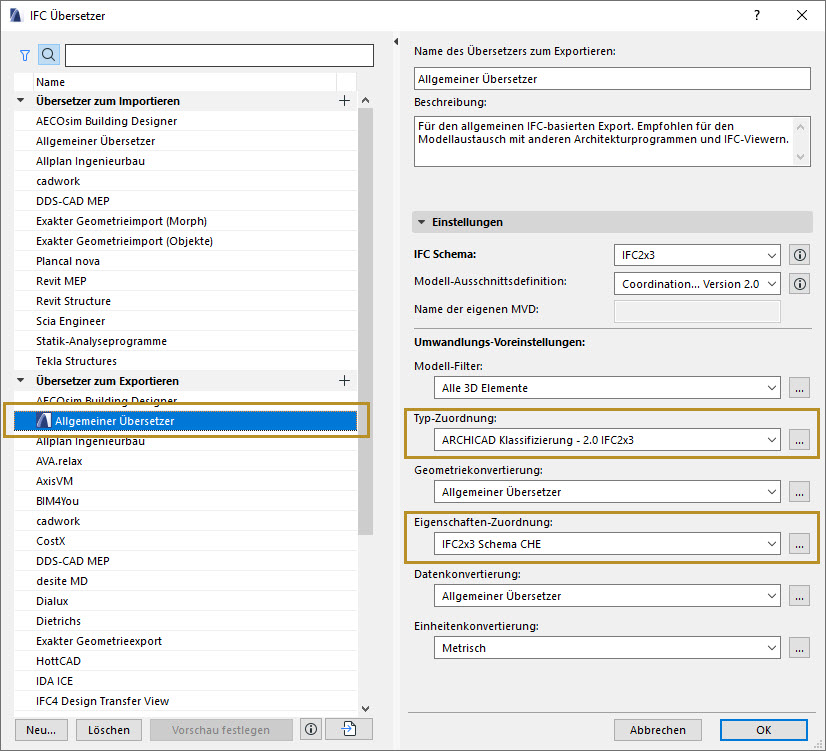Open Typ-Zuordnung options with the ellipsis button

pos(799,440)
